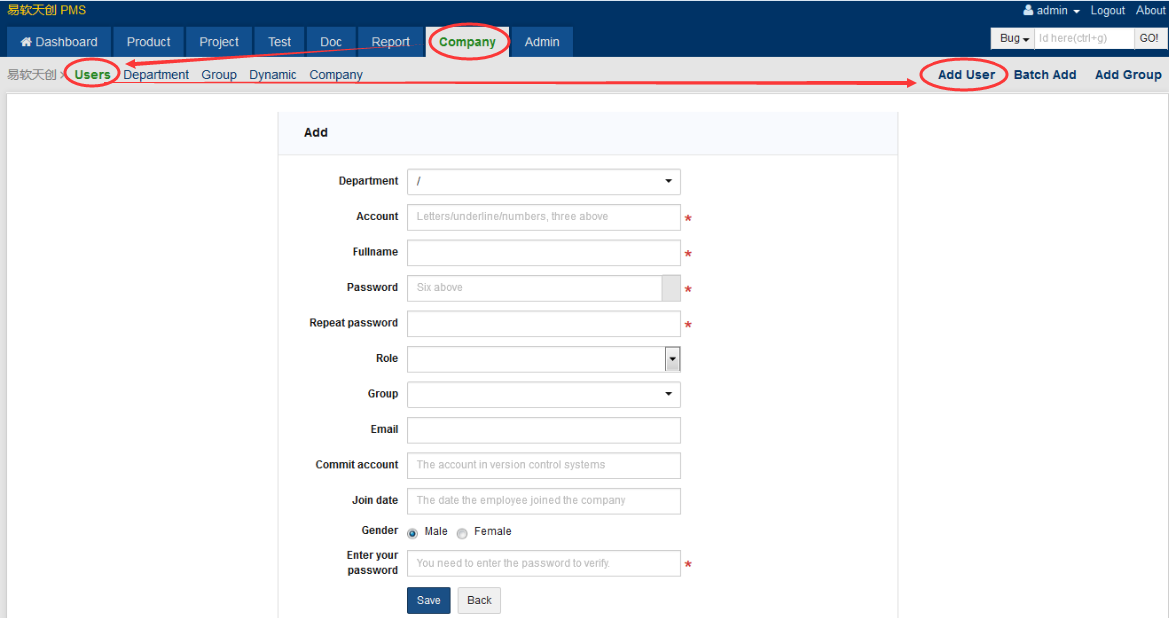Click the Join date field
Image resolution: width=1169 pixels, height=618 pixels.
543,501
